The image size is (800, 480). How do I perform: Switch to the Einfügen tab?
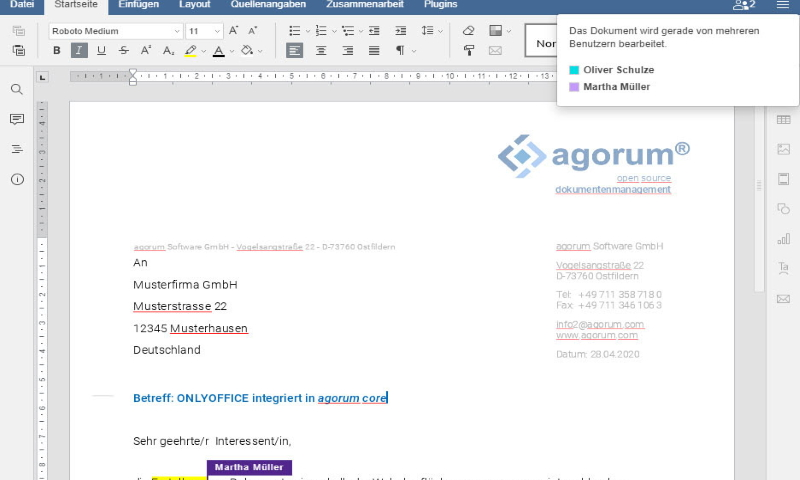(x=139, y=5)
